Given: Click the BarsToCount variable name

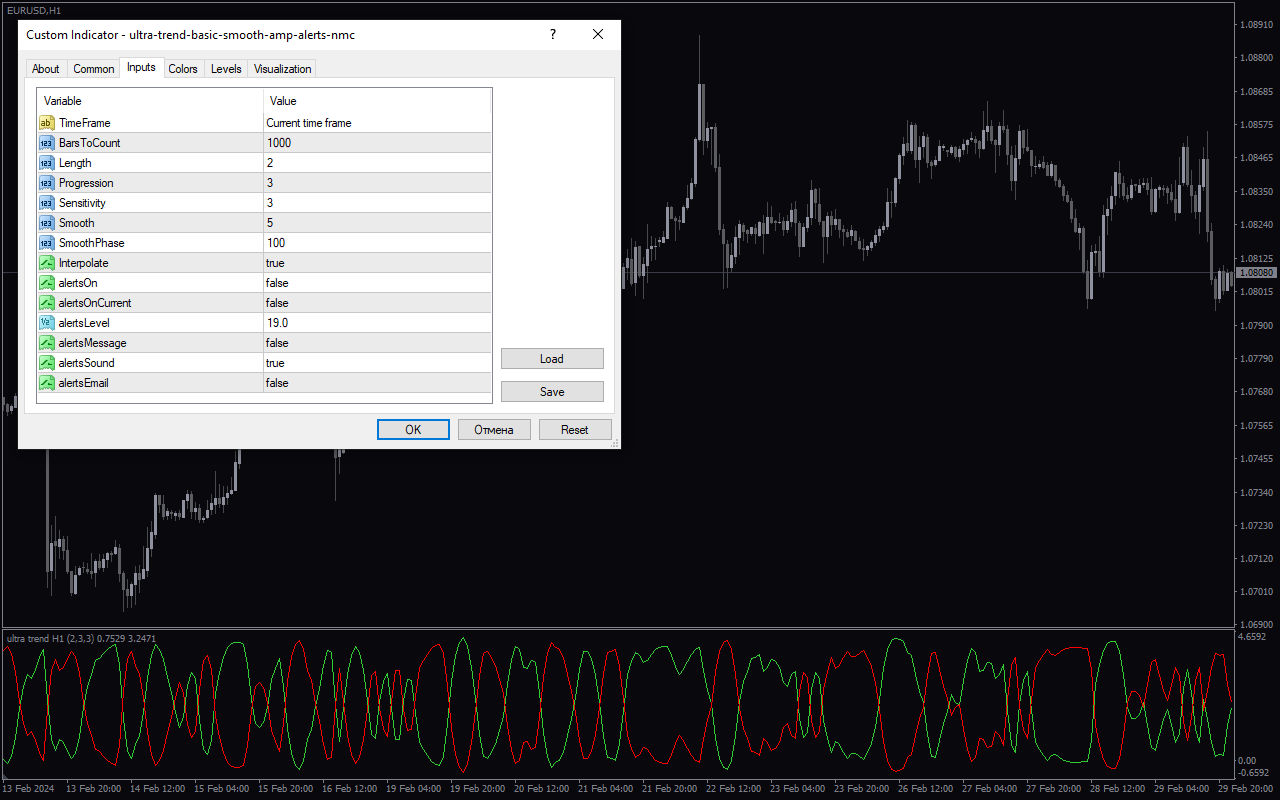Looking at the screenshot, I should point(90,143).
